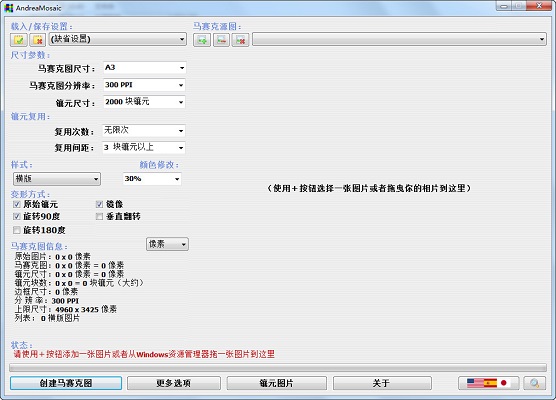
Task: Uncheck the 镜像 checkbox
Action: tap(99, 204)
